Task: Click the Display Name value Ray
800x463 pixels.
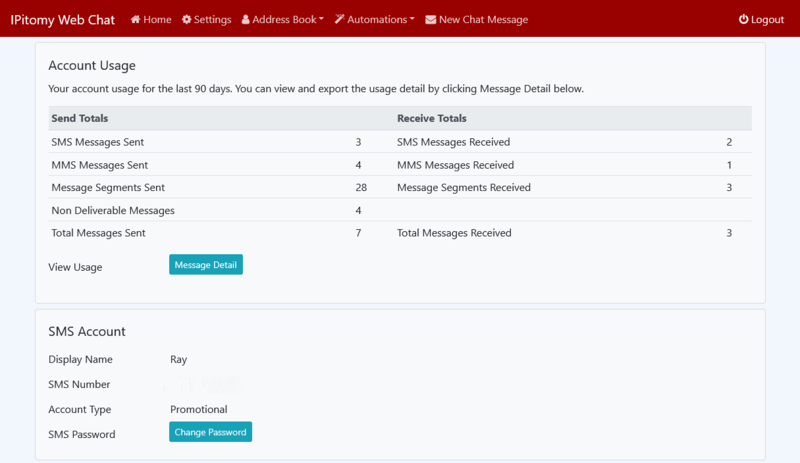Action: 179,360
